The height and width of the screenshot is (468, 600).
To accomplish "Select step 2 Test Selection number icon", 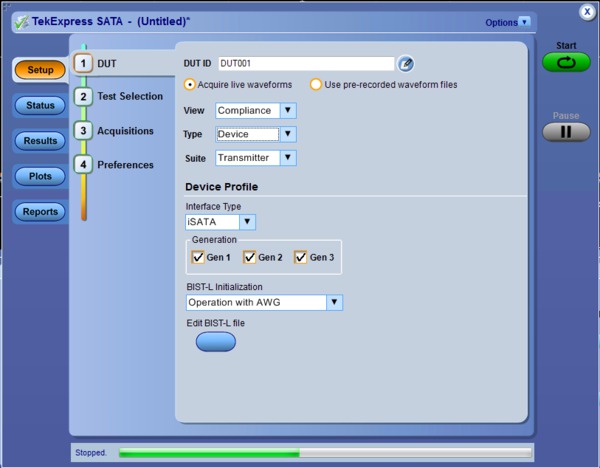I will 84,97.
